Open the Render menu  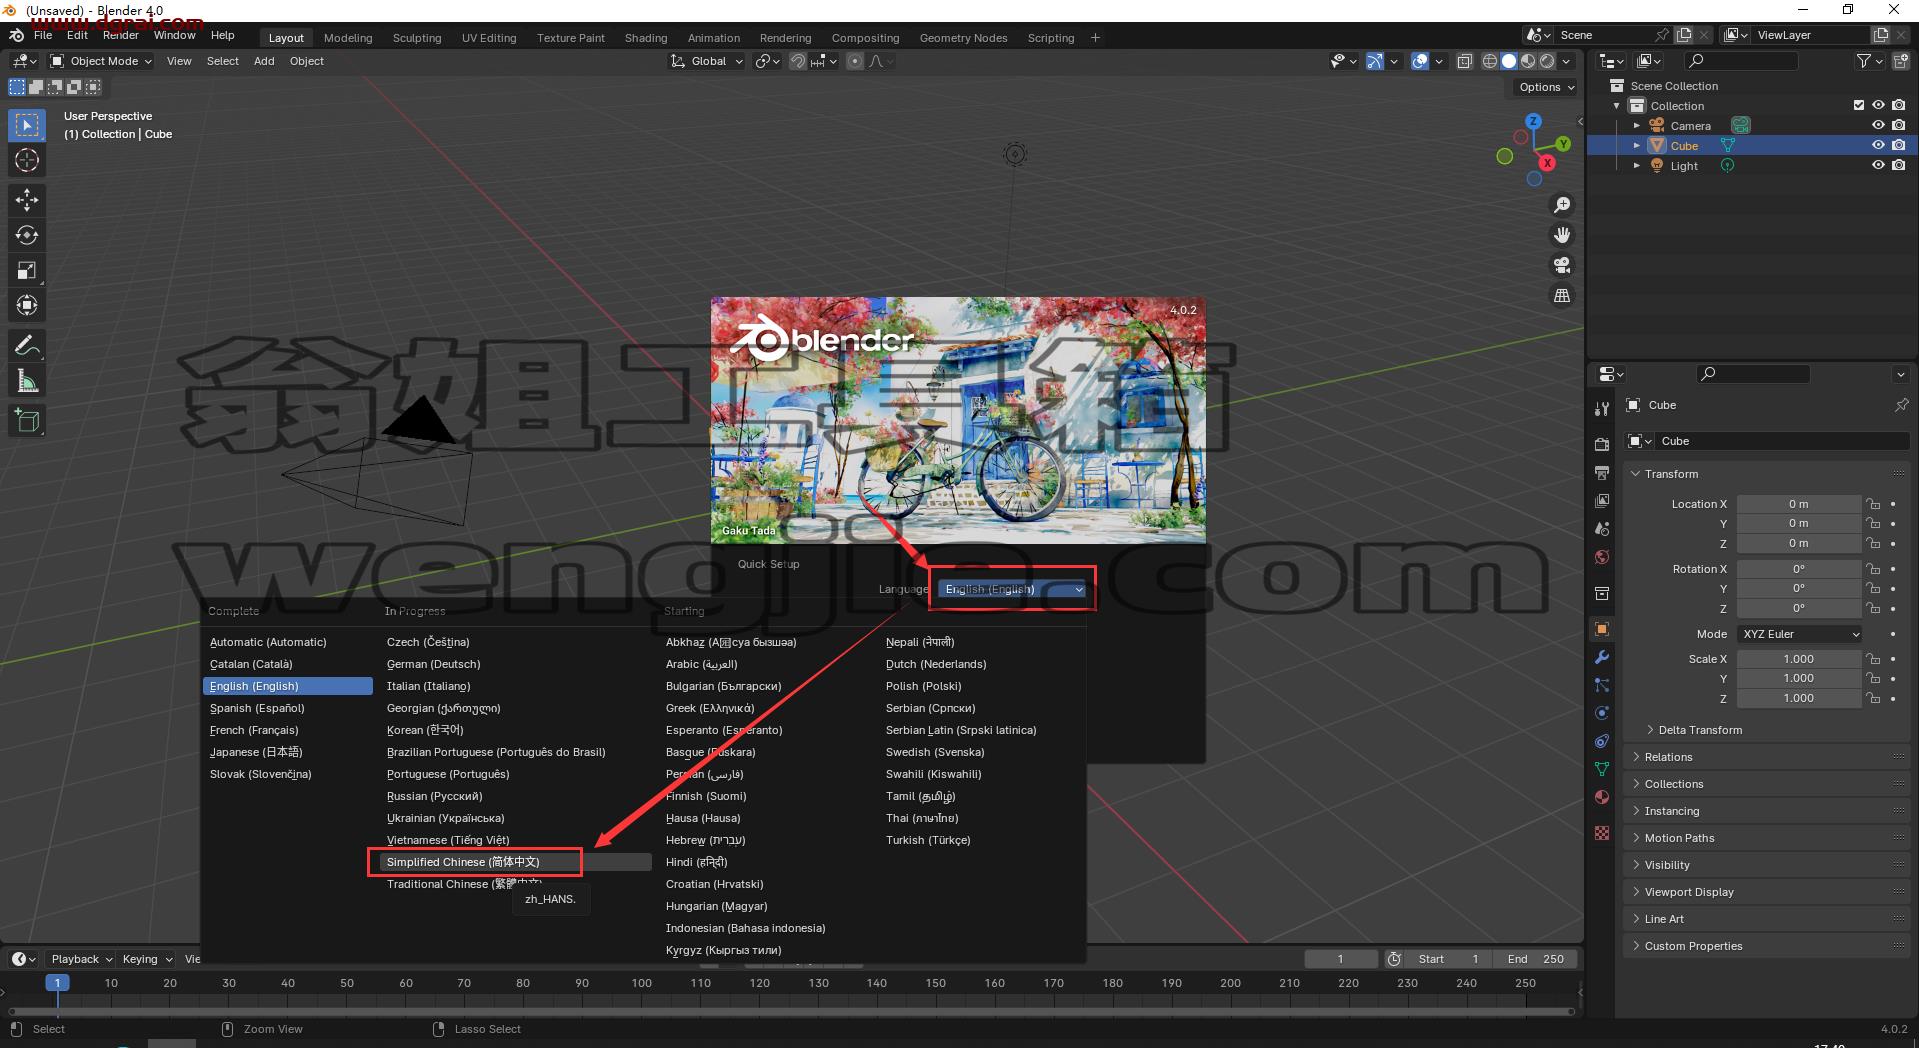(121, 35)
